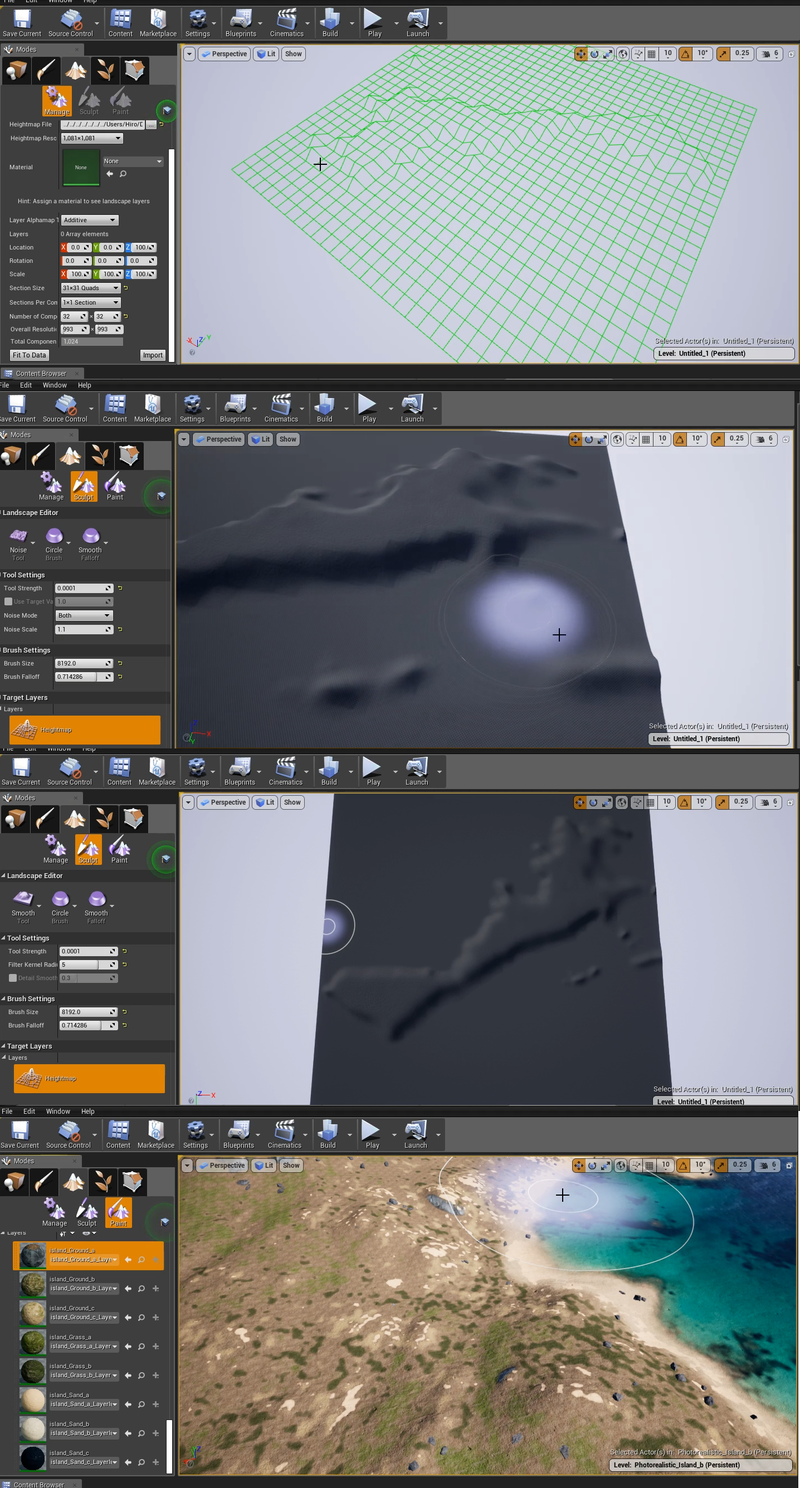
Task: Open the Layer Alphamap Type Additive dropdown
Action: 89,220
